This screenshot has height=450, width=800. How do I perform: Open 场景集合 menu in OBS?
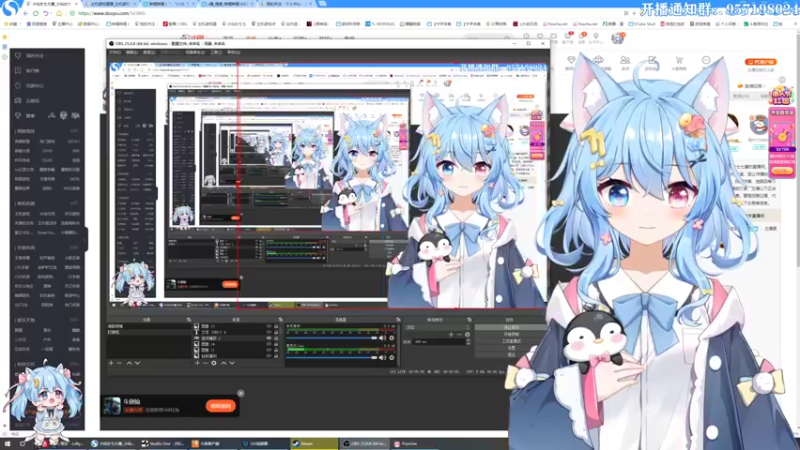(195, 53)
